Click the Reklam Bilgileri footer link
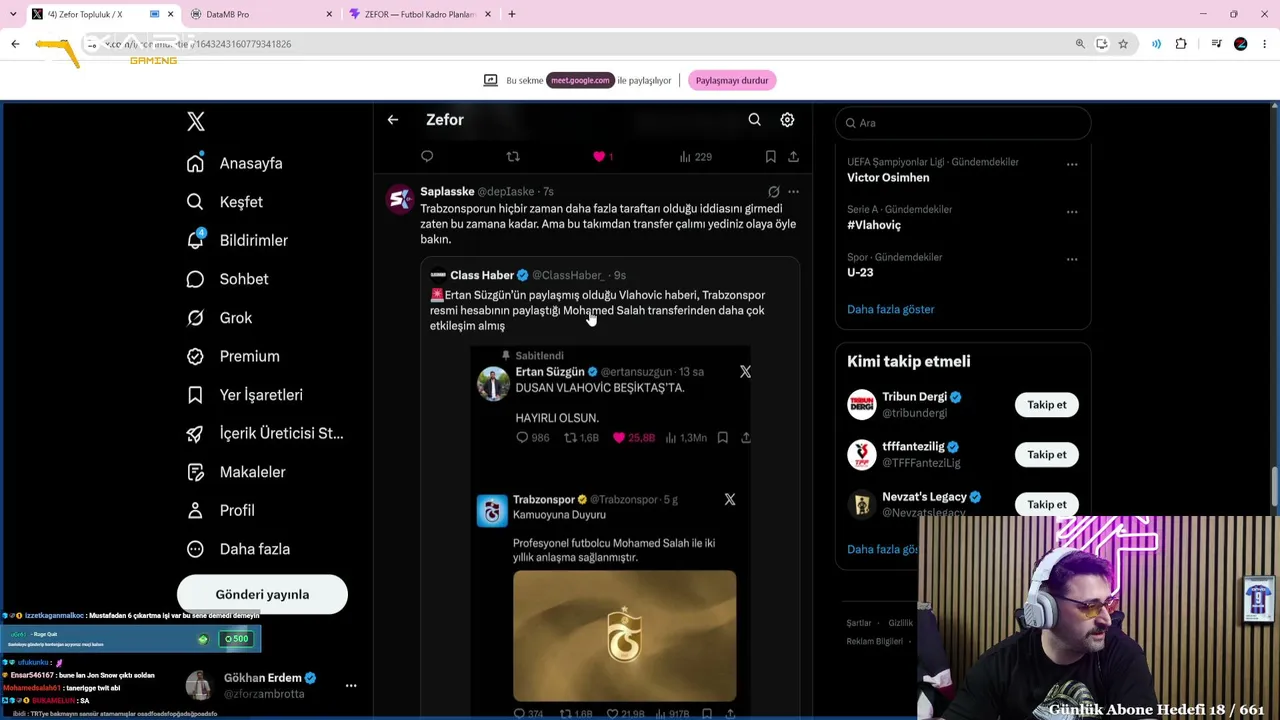The image size is (1280, 720). [x=875, y=641]
